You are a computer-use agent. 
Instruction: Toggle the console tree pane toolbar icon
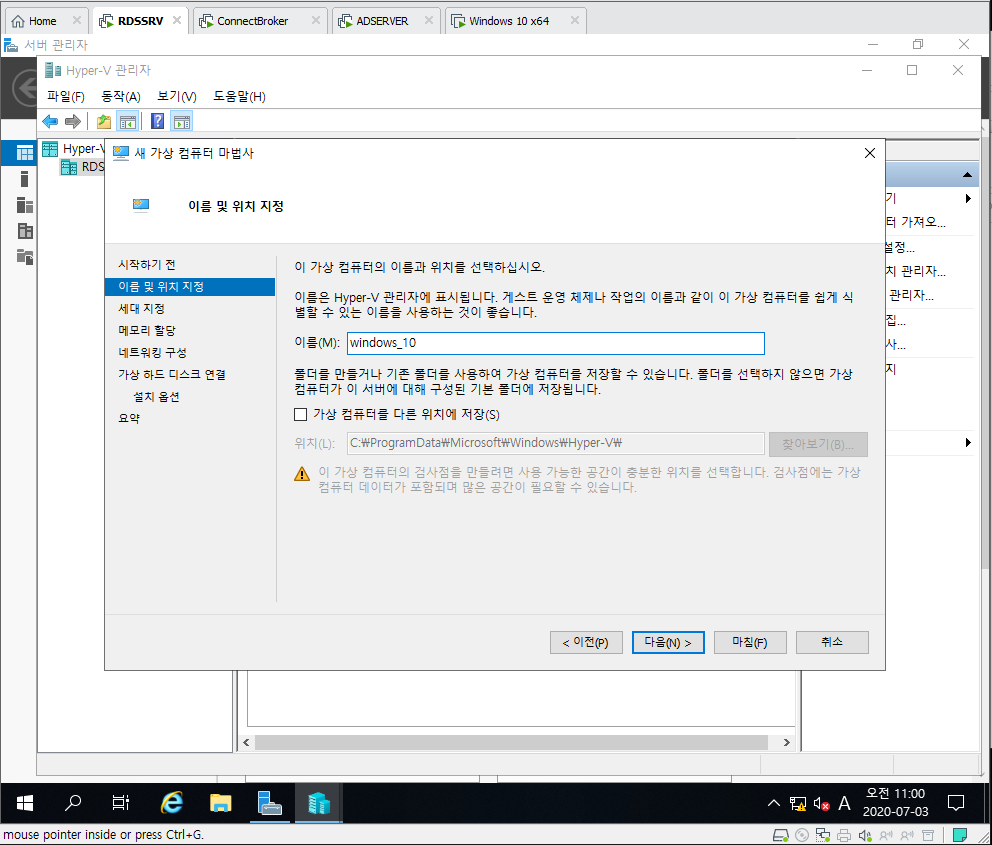[128, 121]
